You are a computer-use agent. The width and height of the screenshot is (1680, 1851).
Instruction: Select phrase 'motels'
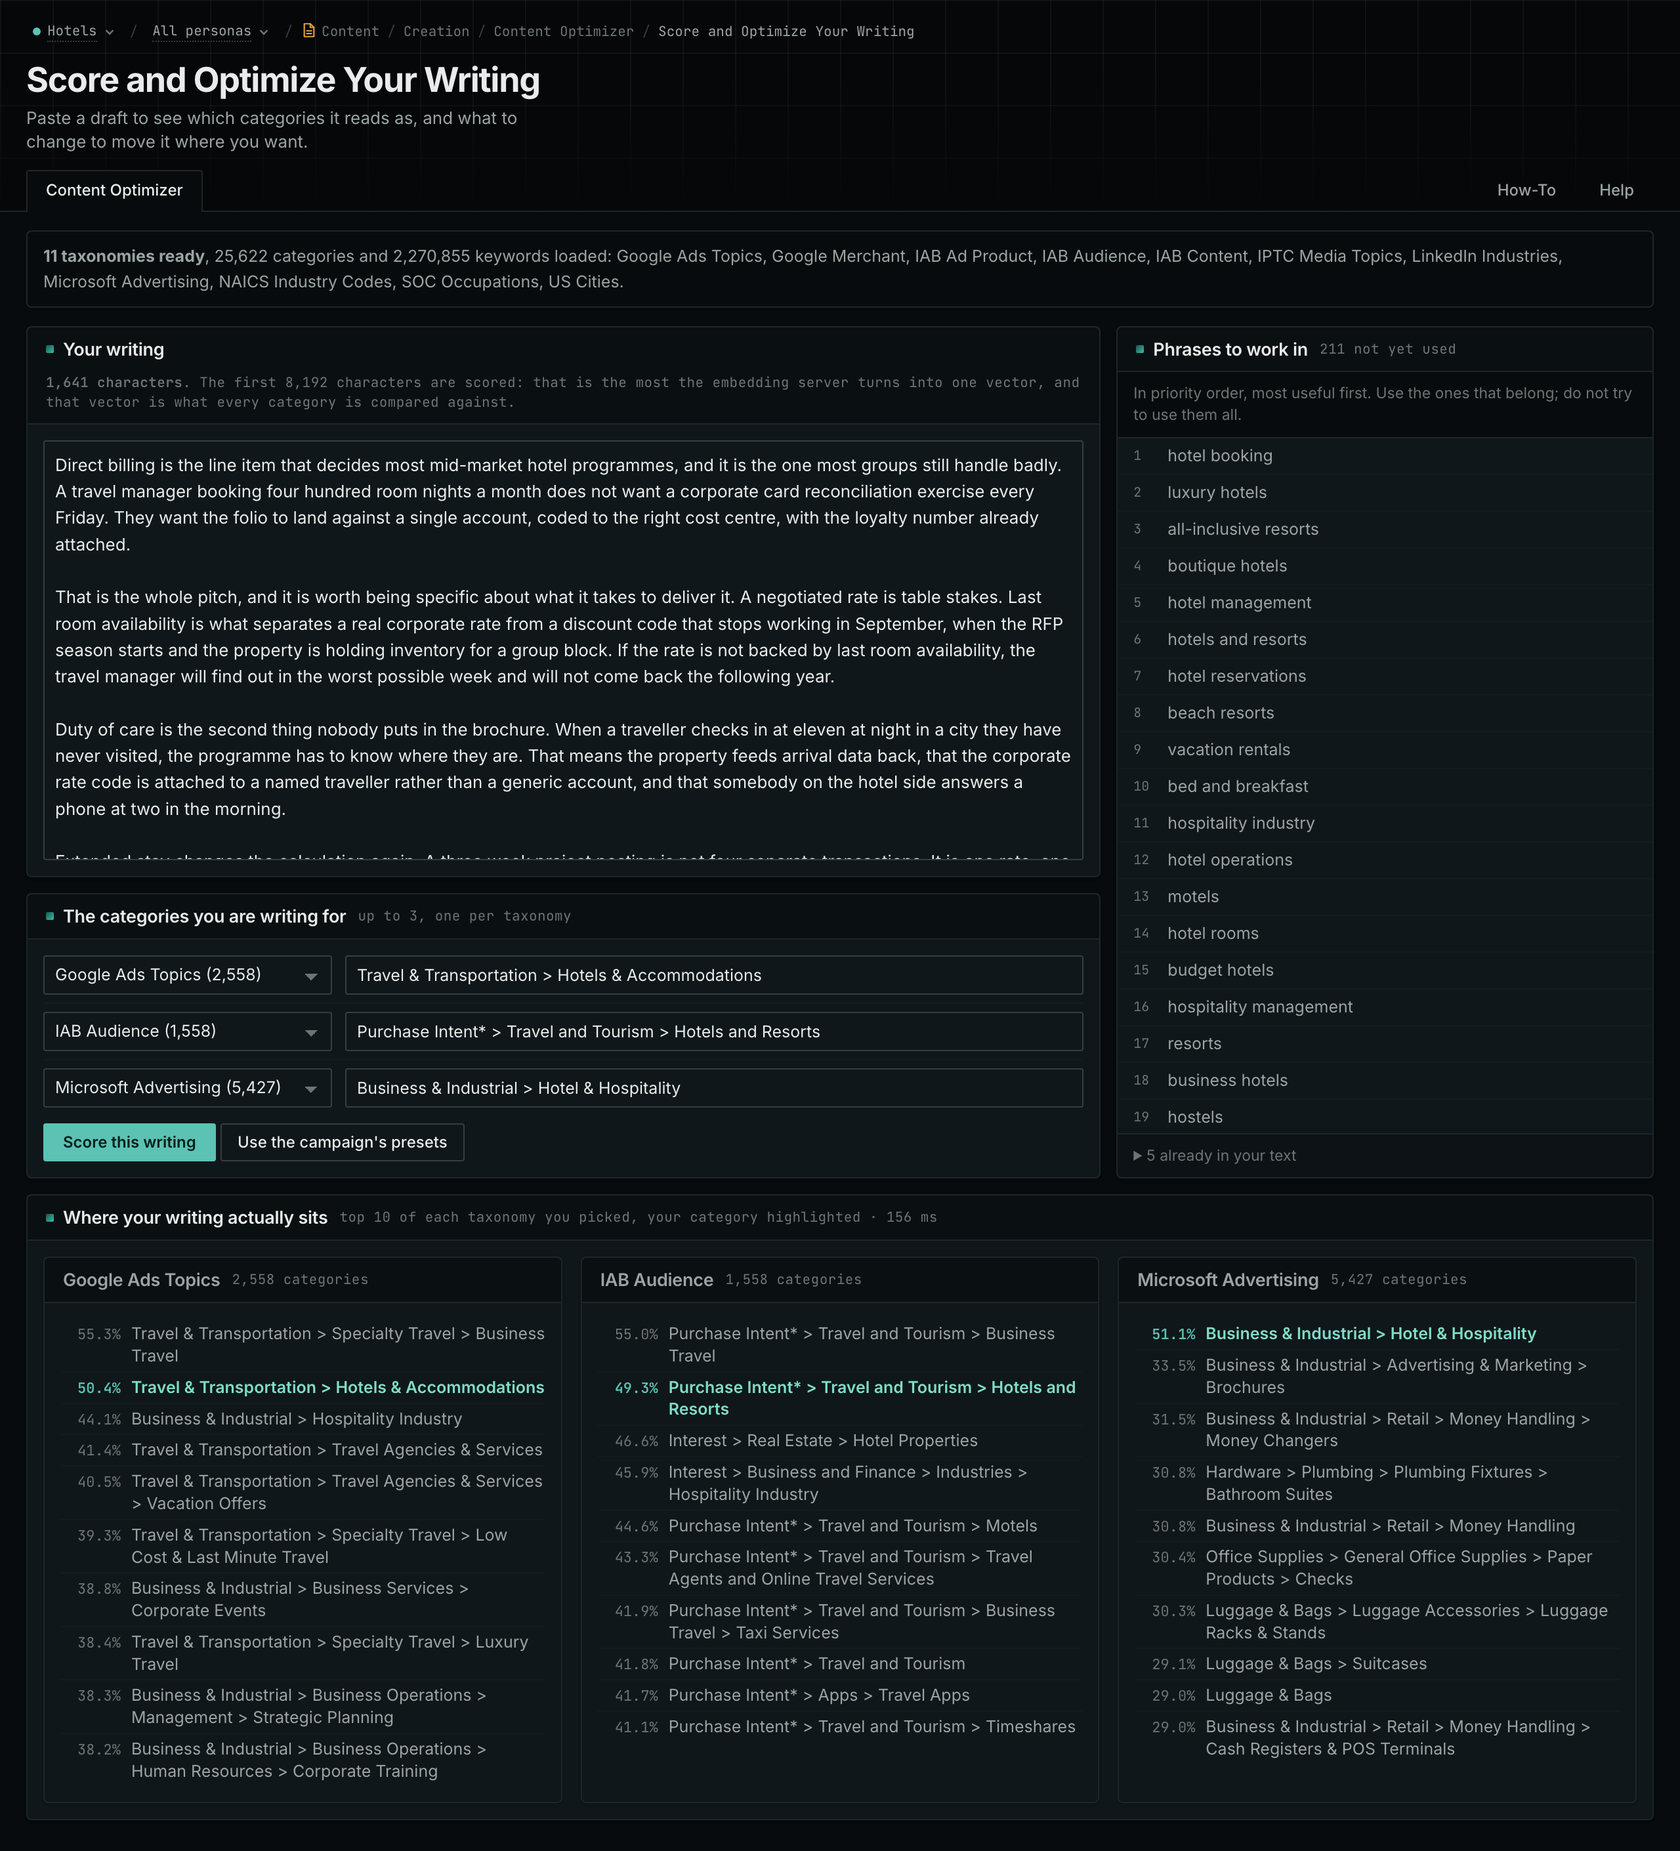pyautogui.click(x=1384, y=897)
